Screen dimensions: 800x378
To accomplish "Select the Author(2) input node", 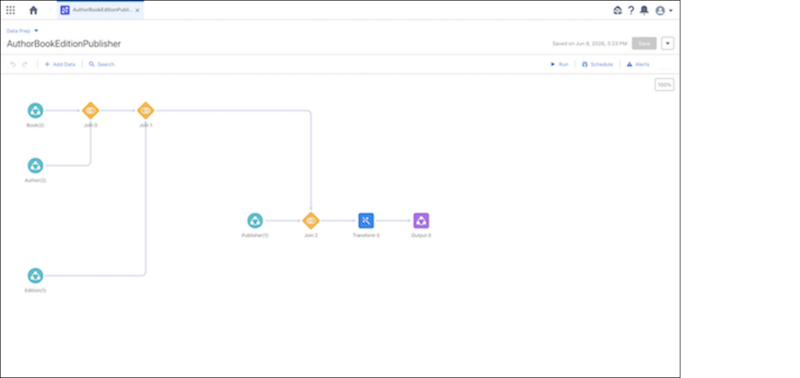I will 35,165.
